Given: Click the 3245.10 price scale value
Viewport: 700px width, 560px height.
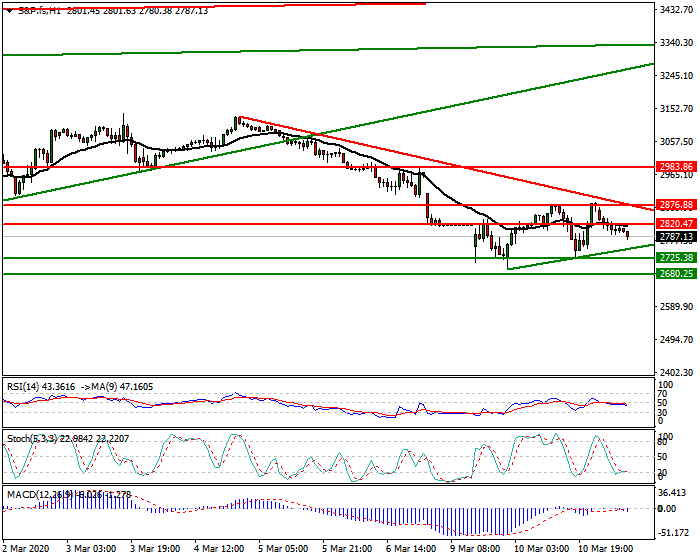Looking at the screenshot, I should click(x=676, y=75).
